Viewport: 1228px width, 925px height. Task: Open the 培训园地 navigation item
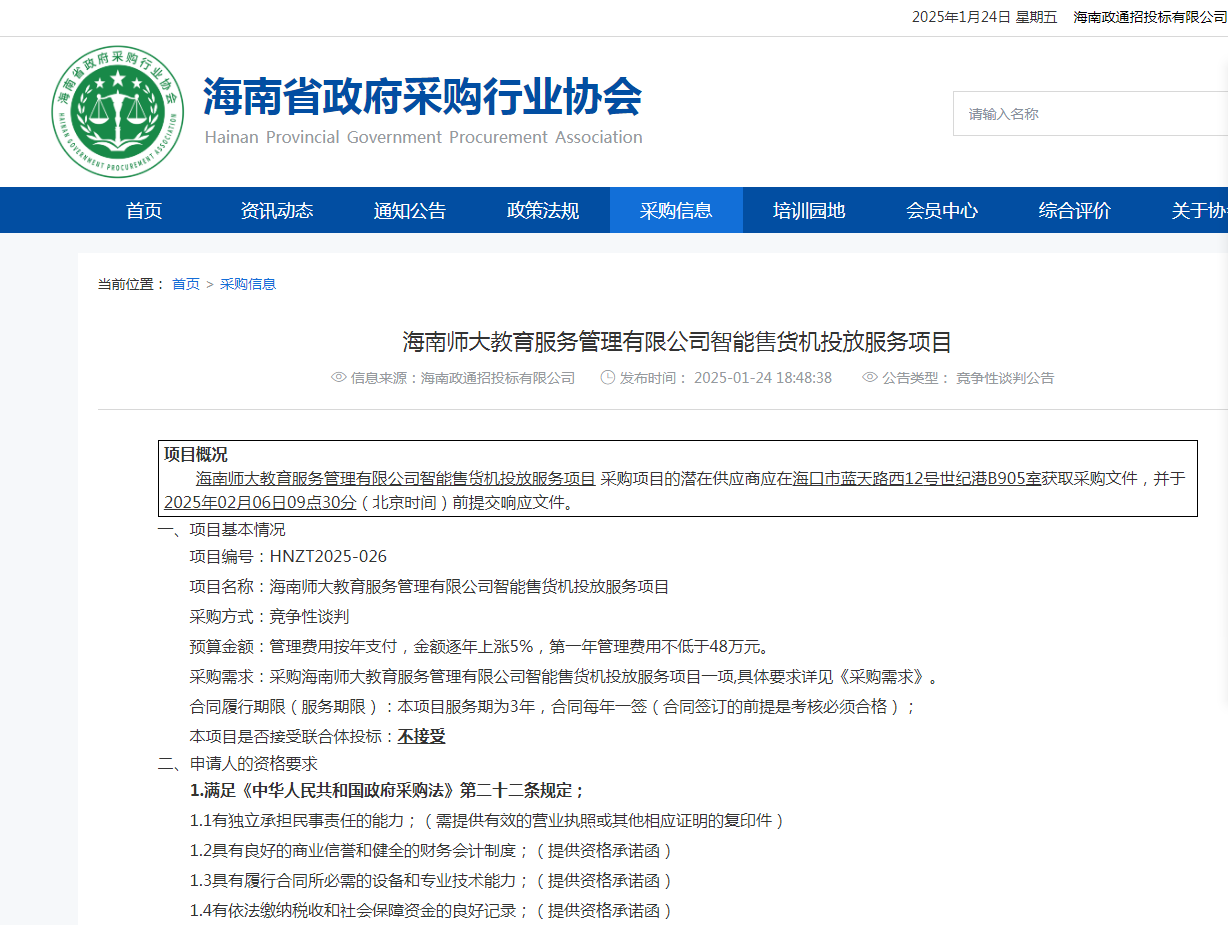809,210
